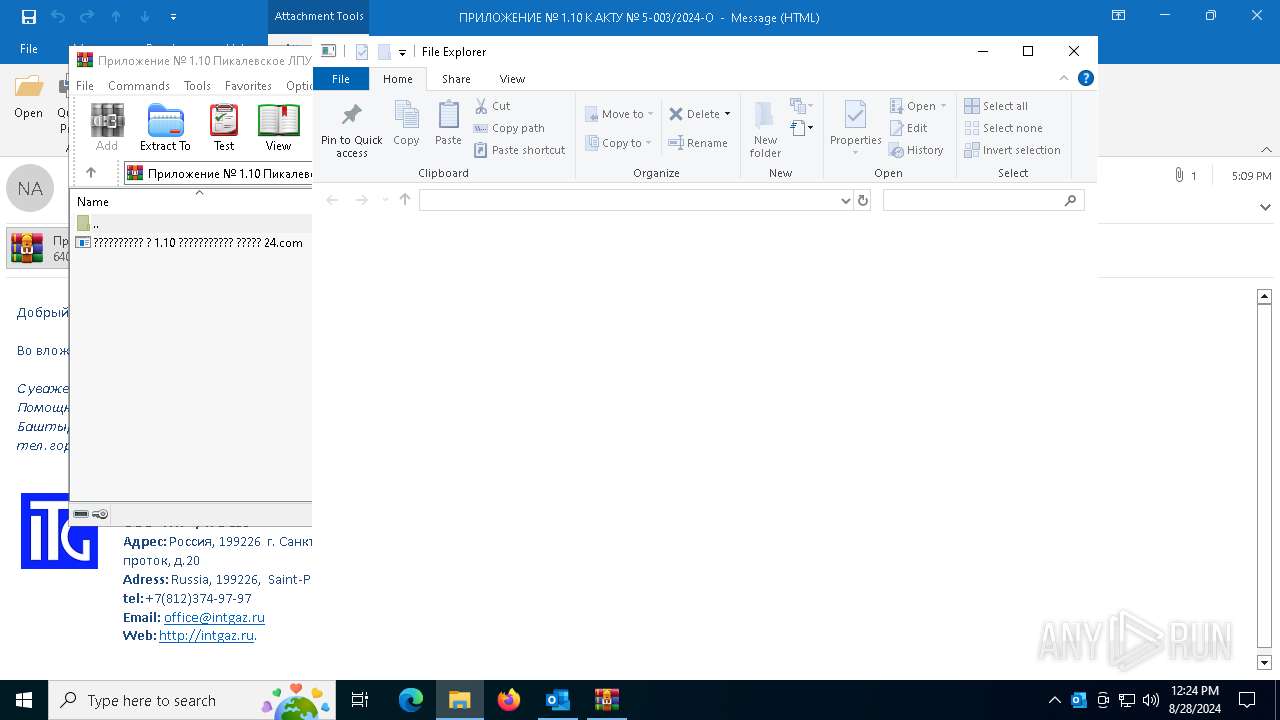1280x720 pixels.
Task: Expand the address bar history dropdown
Action: tap(846, 200)
